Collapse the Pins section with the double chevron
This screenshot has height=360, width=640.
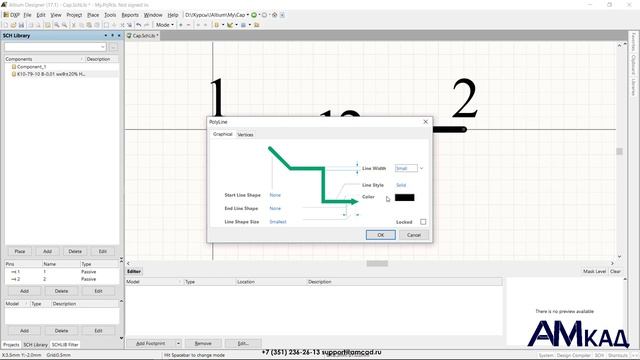[121, 260]
